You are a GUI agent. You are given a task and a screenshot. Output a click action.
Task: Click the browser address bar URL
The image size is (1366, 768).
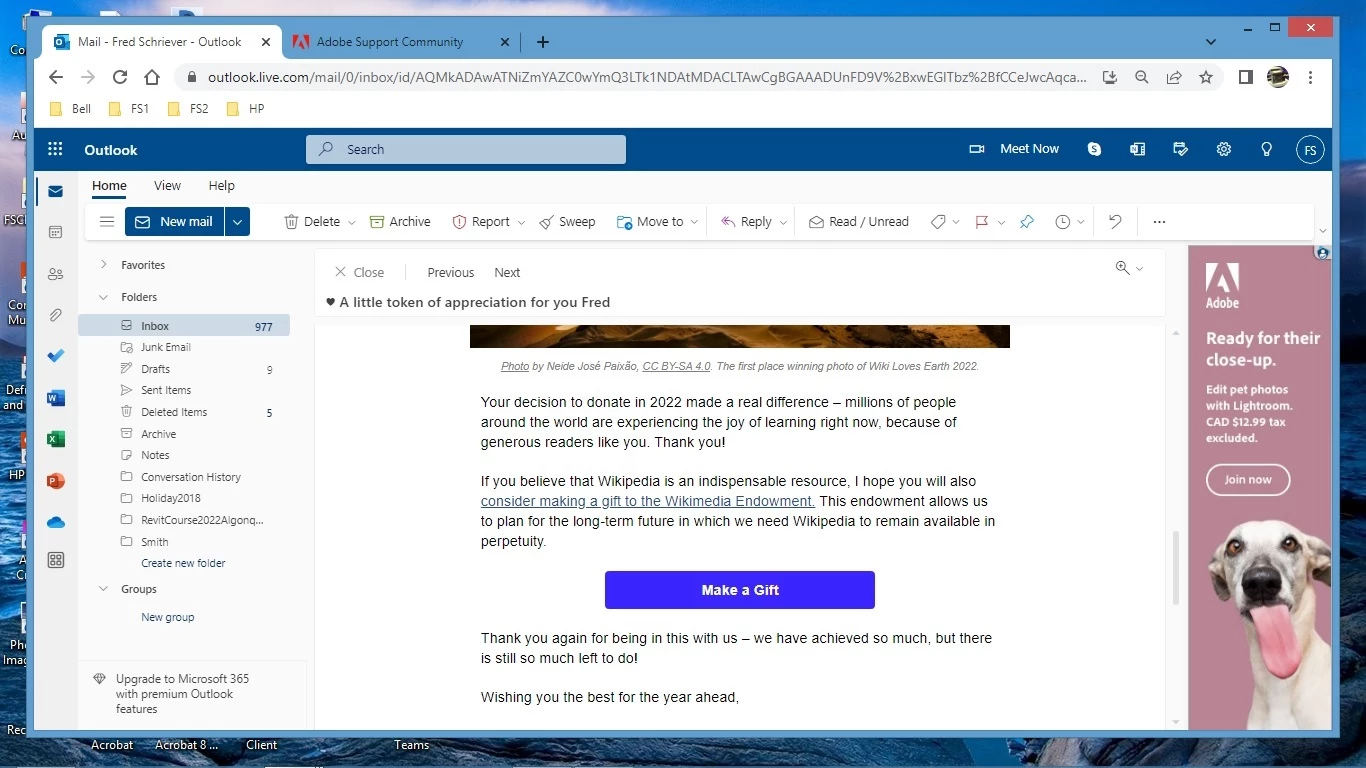647,77
